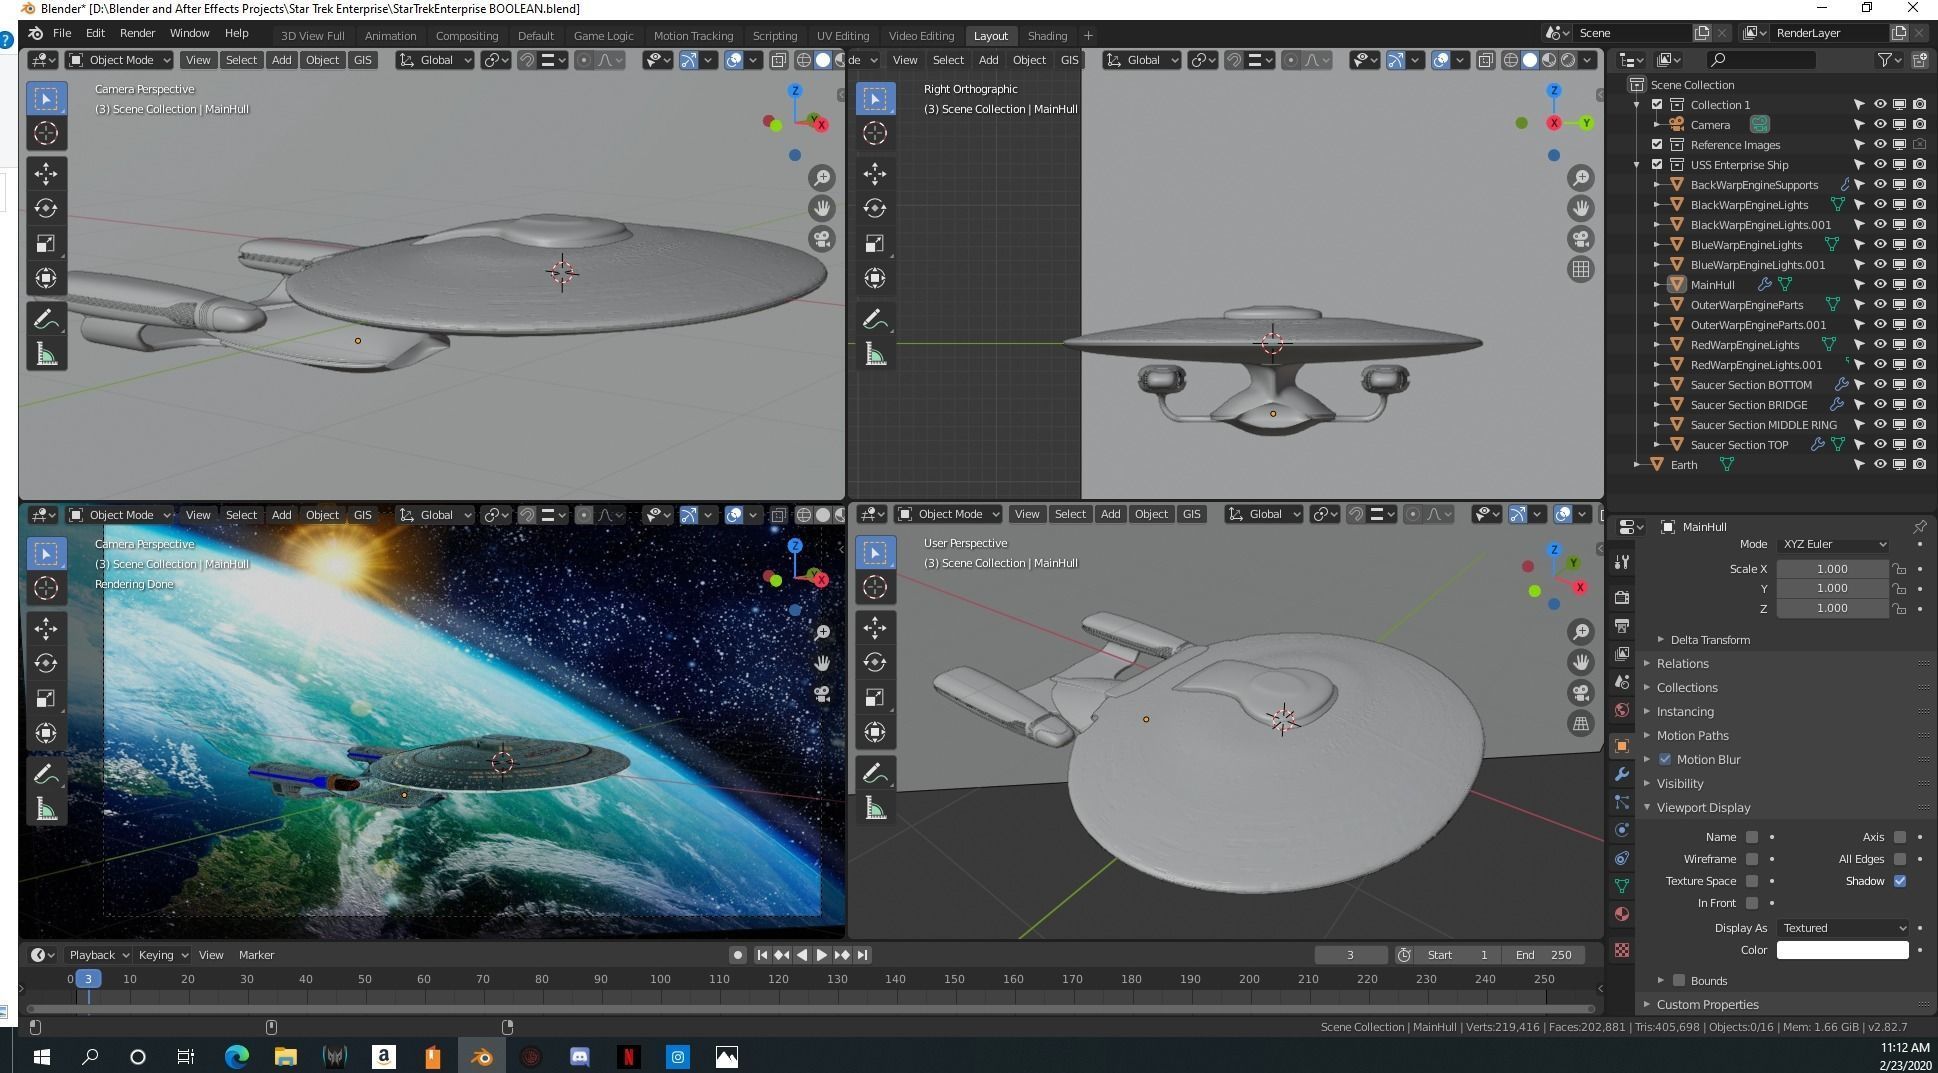
Task: Jump to timeline start frame
Action: tap(762, 955)
